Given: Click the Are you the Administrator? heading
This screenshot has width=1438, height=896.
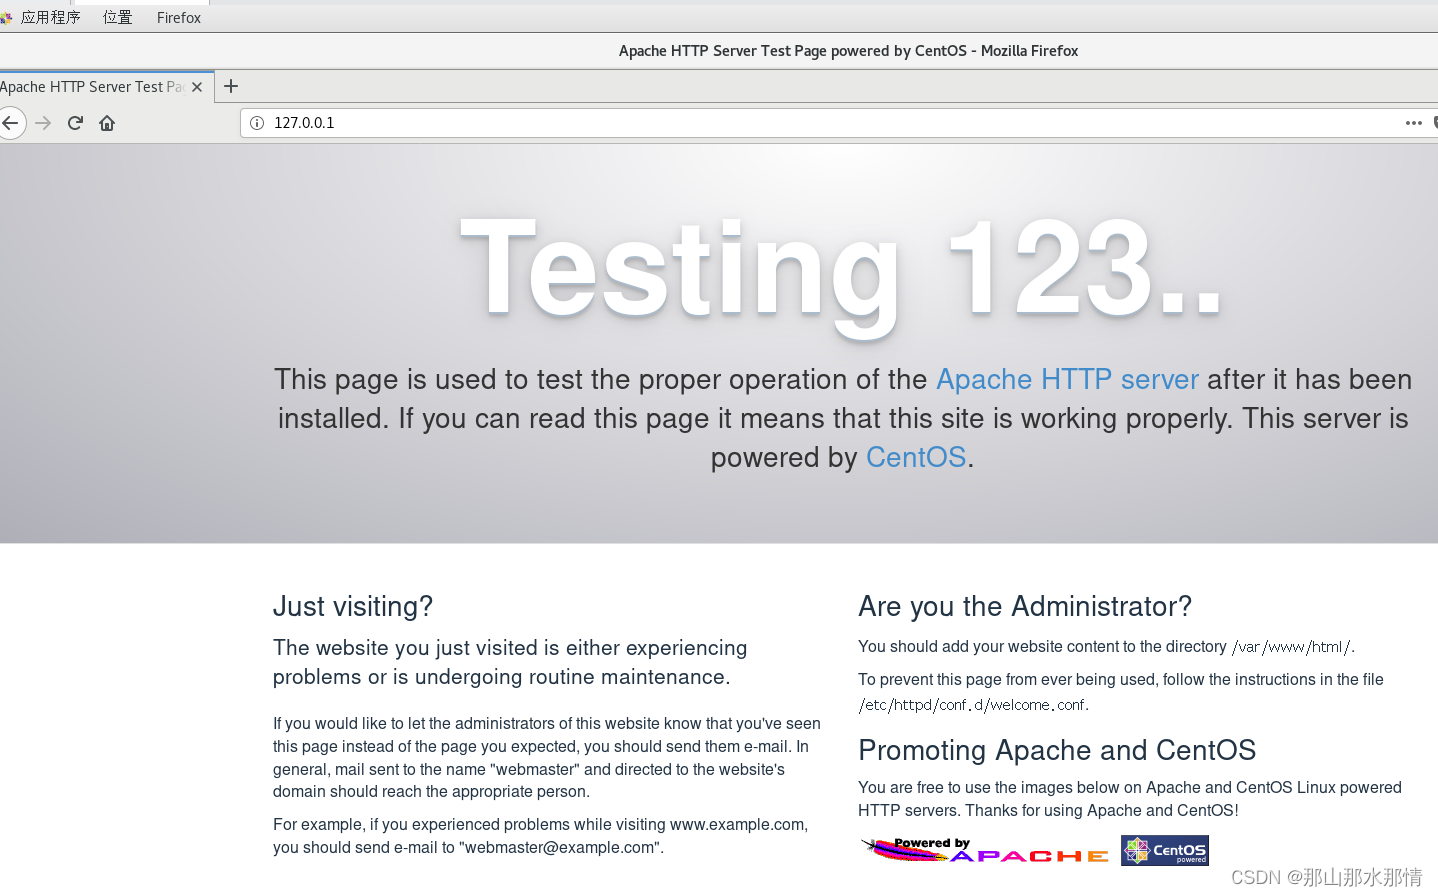Looking at the screenshot, I should point(1025,606).
